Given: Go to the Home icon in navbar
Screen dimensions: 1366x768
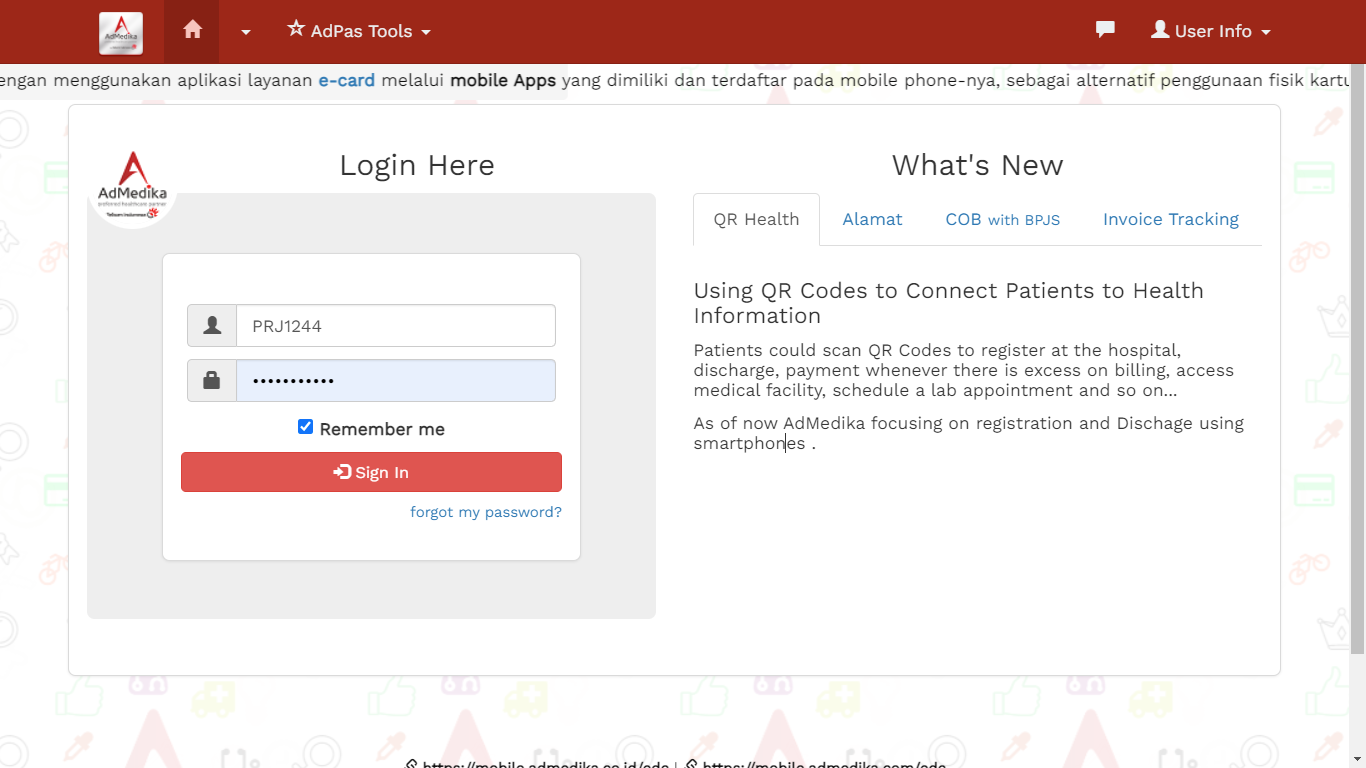Looking at the screenshot, I should coord(192,31).
